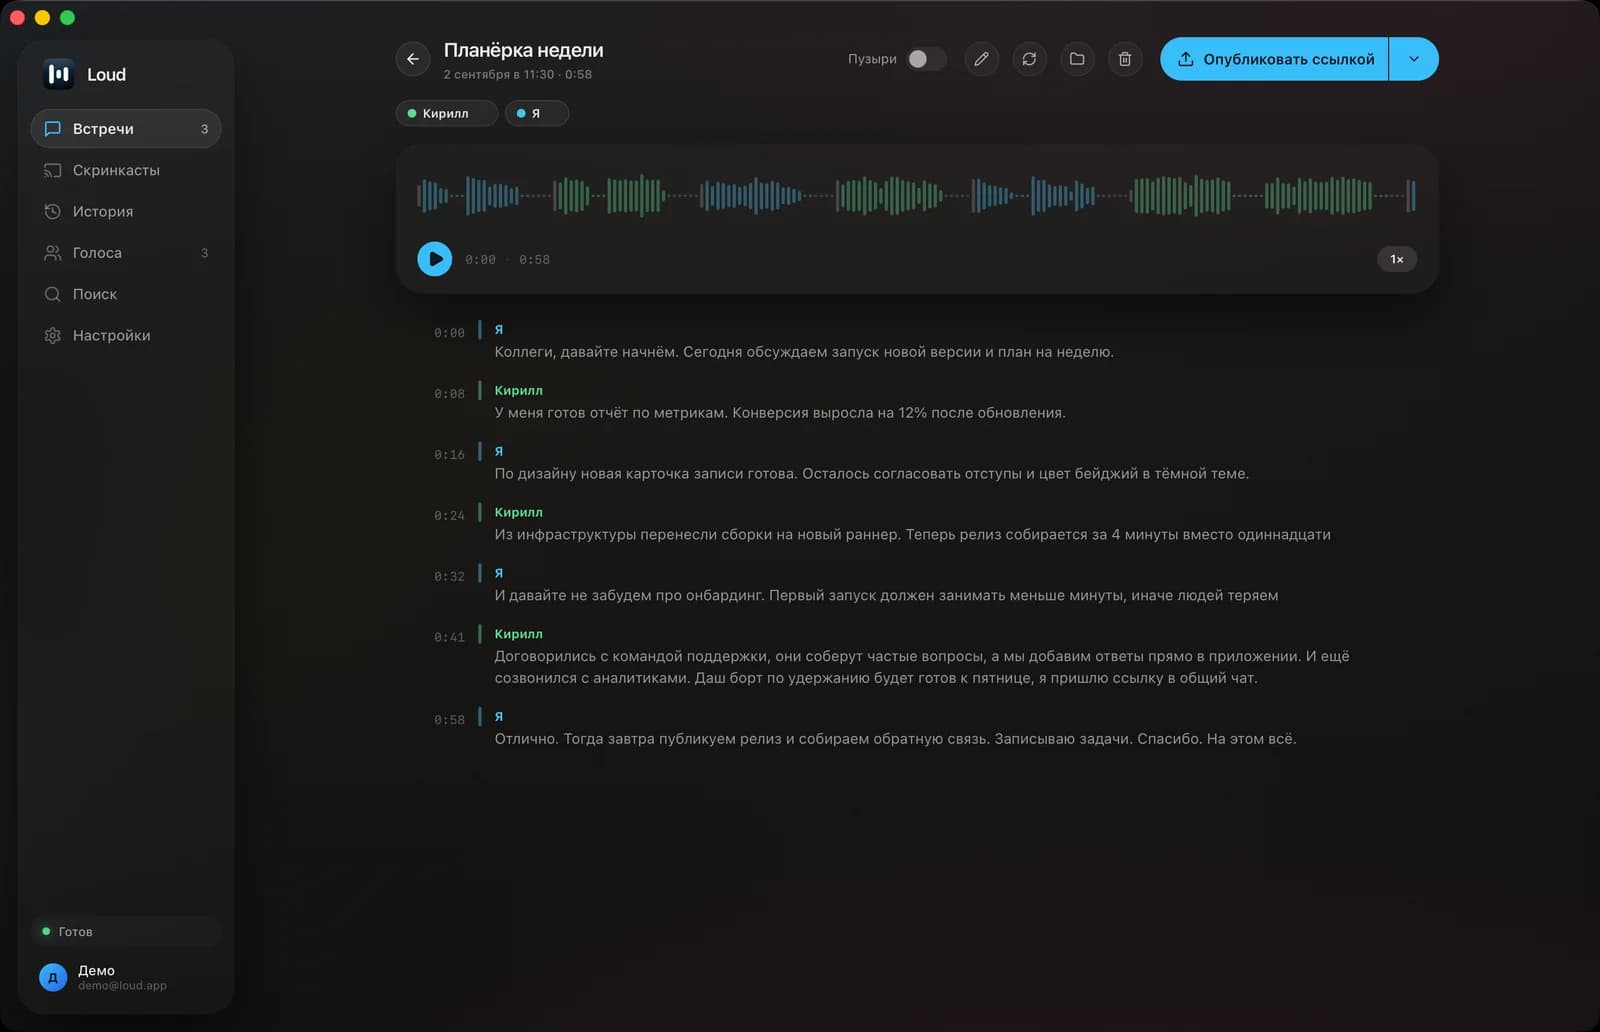Jump to timestamp 0:58 in transcript
The height and width of the screenshot is (1032, 1600).
coord(449,720)
